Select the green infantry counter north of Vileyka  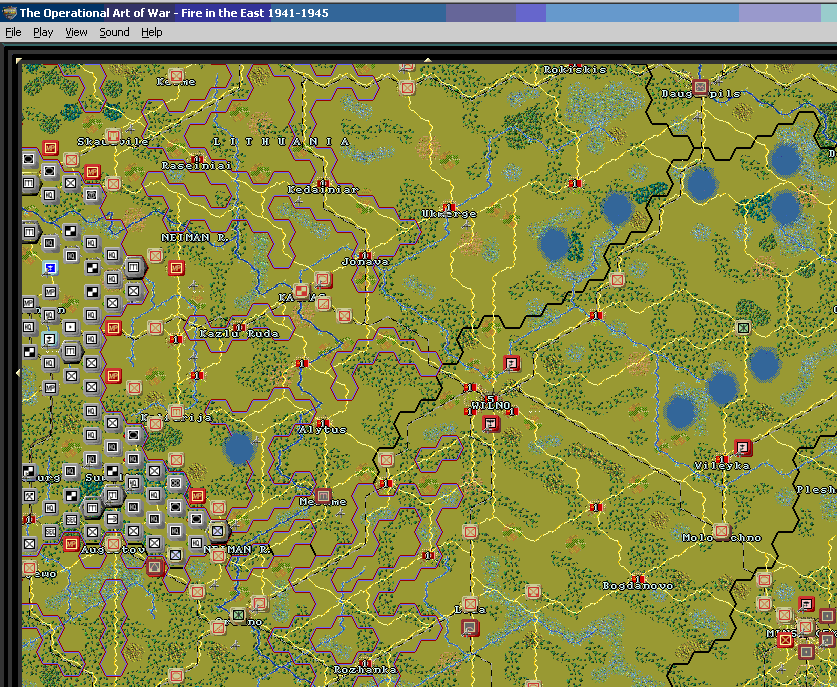point(743,327)
